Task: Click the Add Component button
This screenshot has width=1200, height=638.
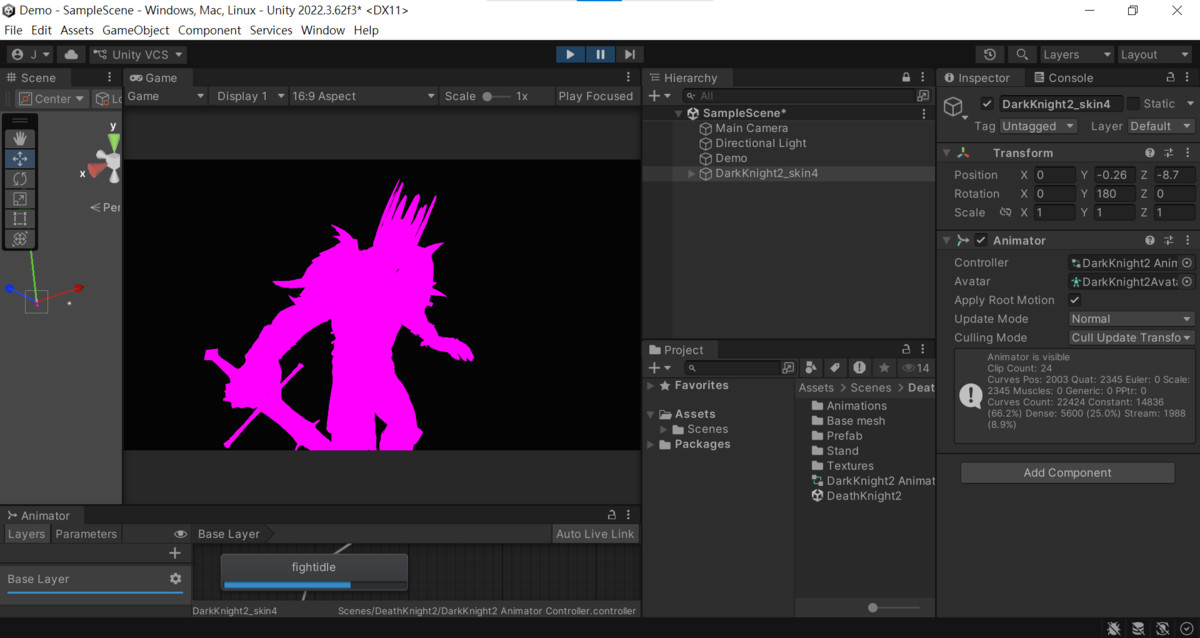Action: click(1067, 473)
